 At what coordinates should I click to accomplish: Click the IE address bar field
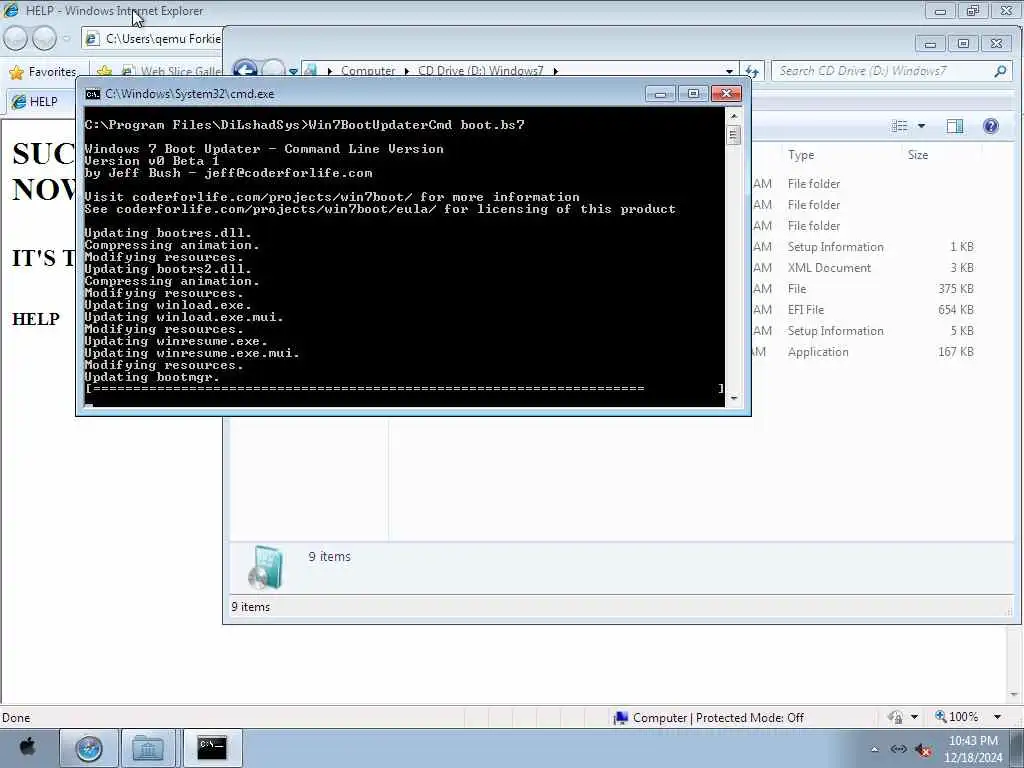[153, 39]
